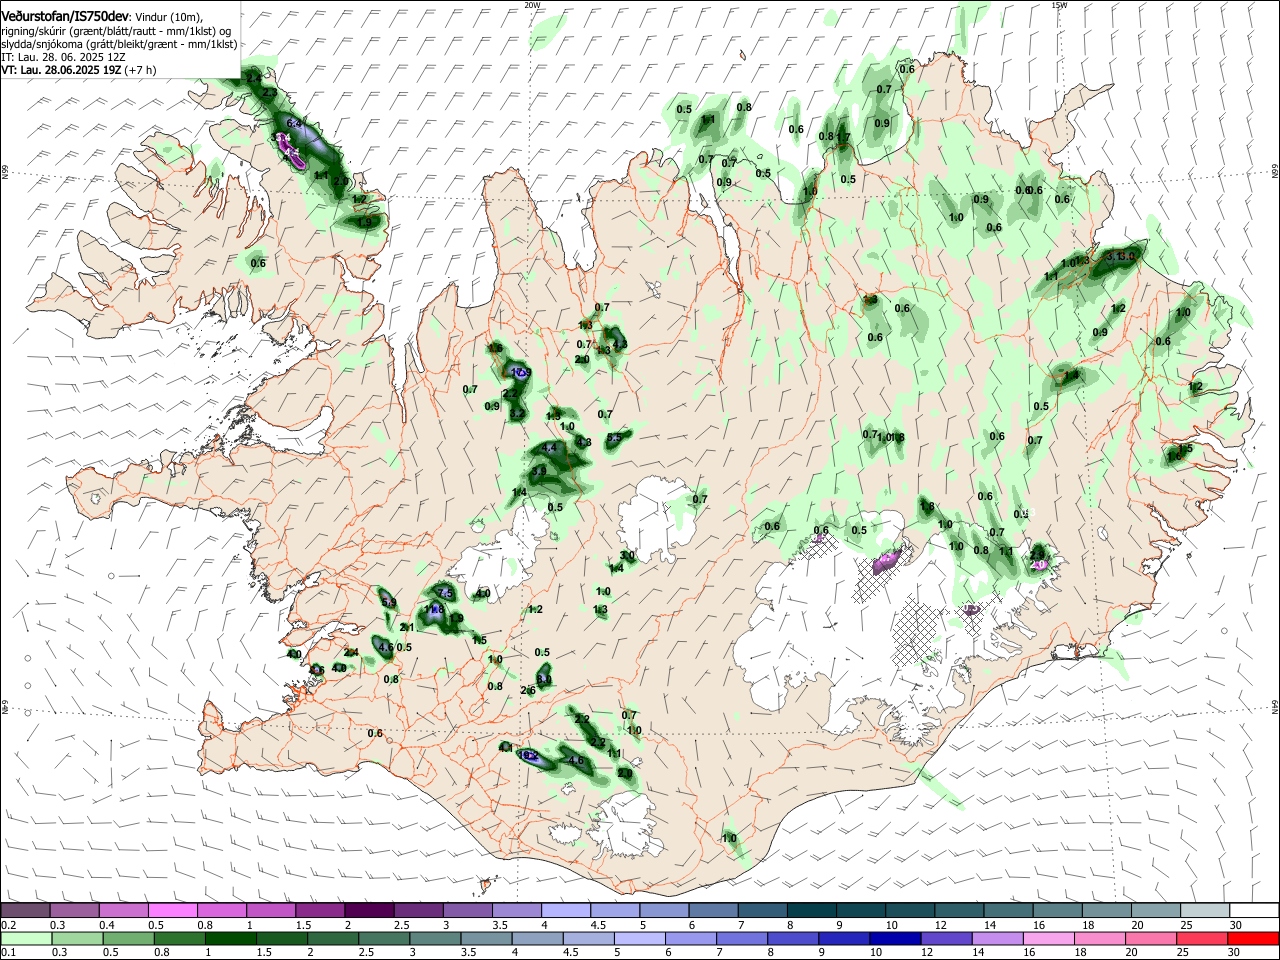This screenshot has width=1280, height=960.
Task: Click the initial time line 'IT: Lau. 28. 06. 2025 12Z'
Action: (x=63, y=57)
